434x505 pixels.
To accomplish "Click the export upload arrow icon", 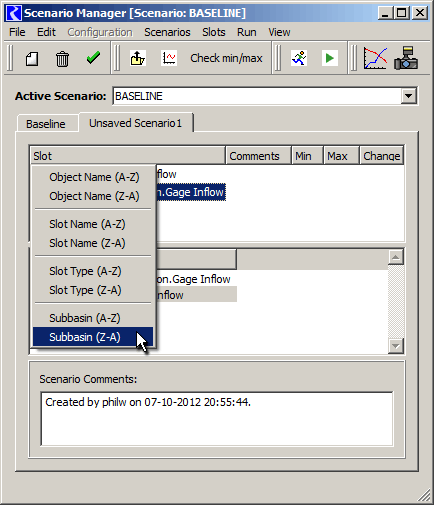I will [137, 58].
